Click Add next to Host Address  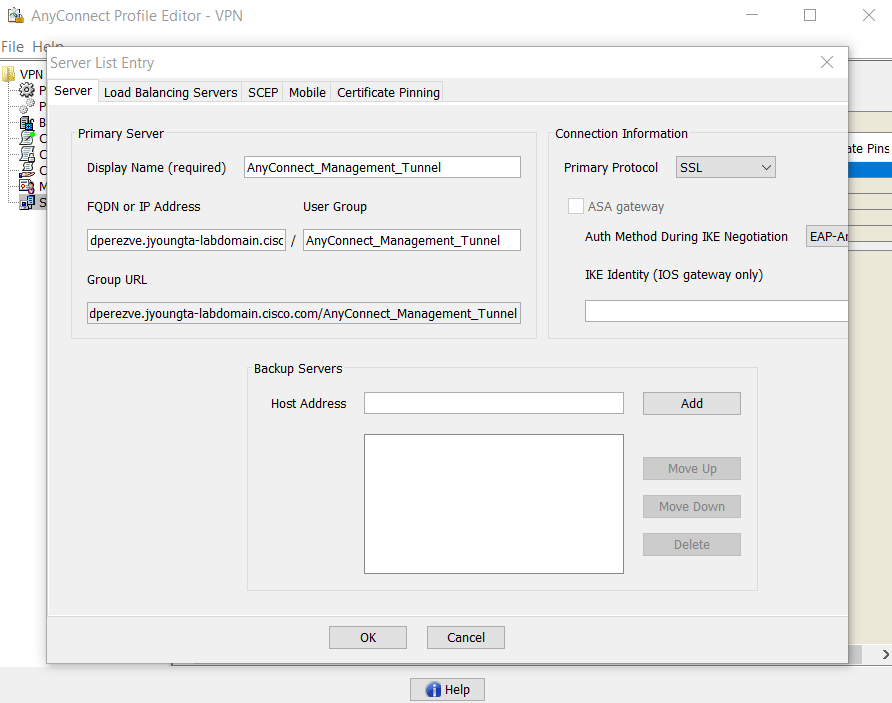pos(692,403)
